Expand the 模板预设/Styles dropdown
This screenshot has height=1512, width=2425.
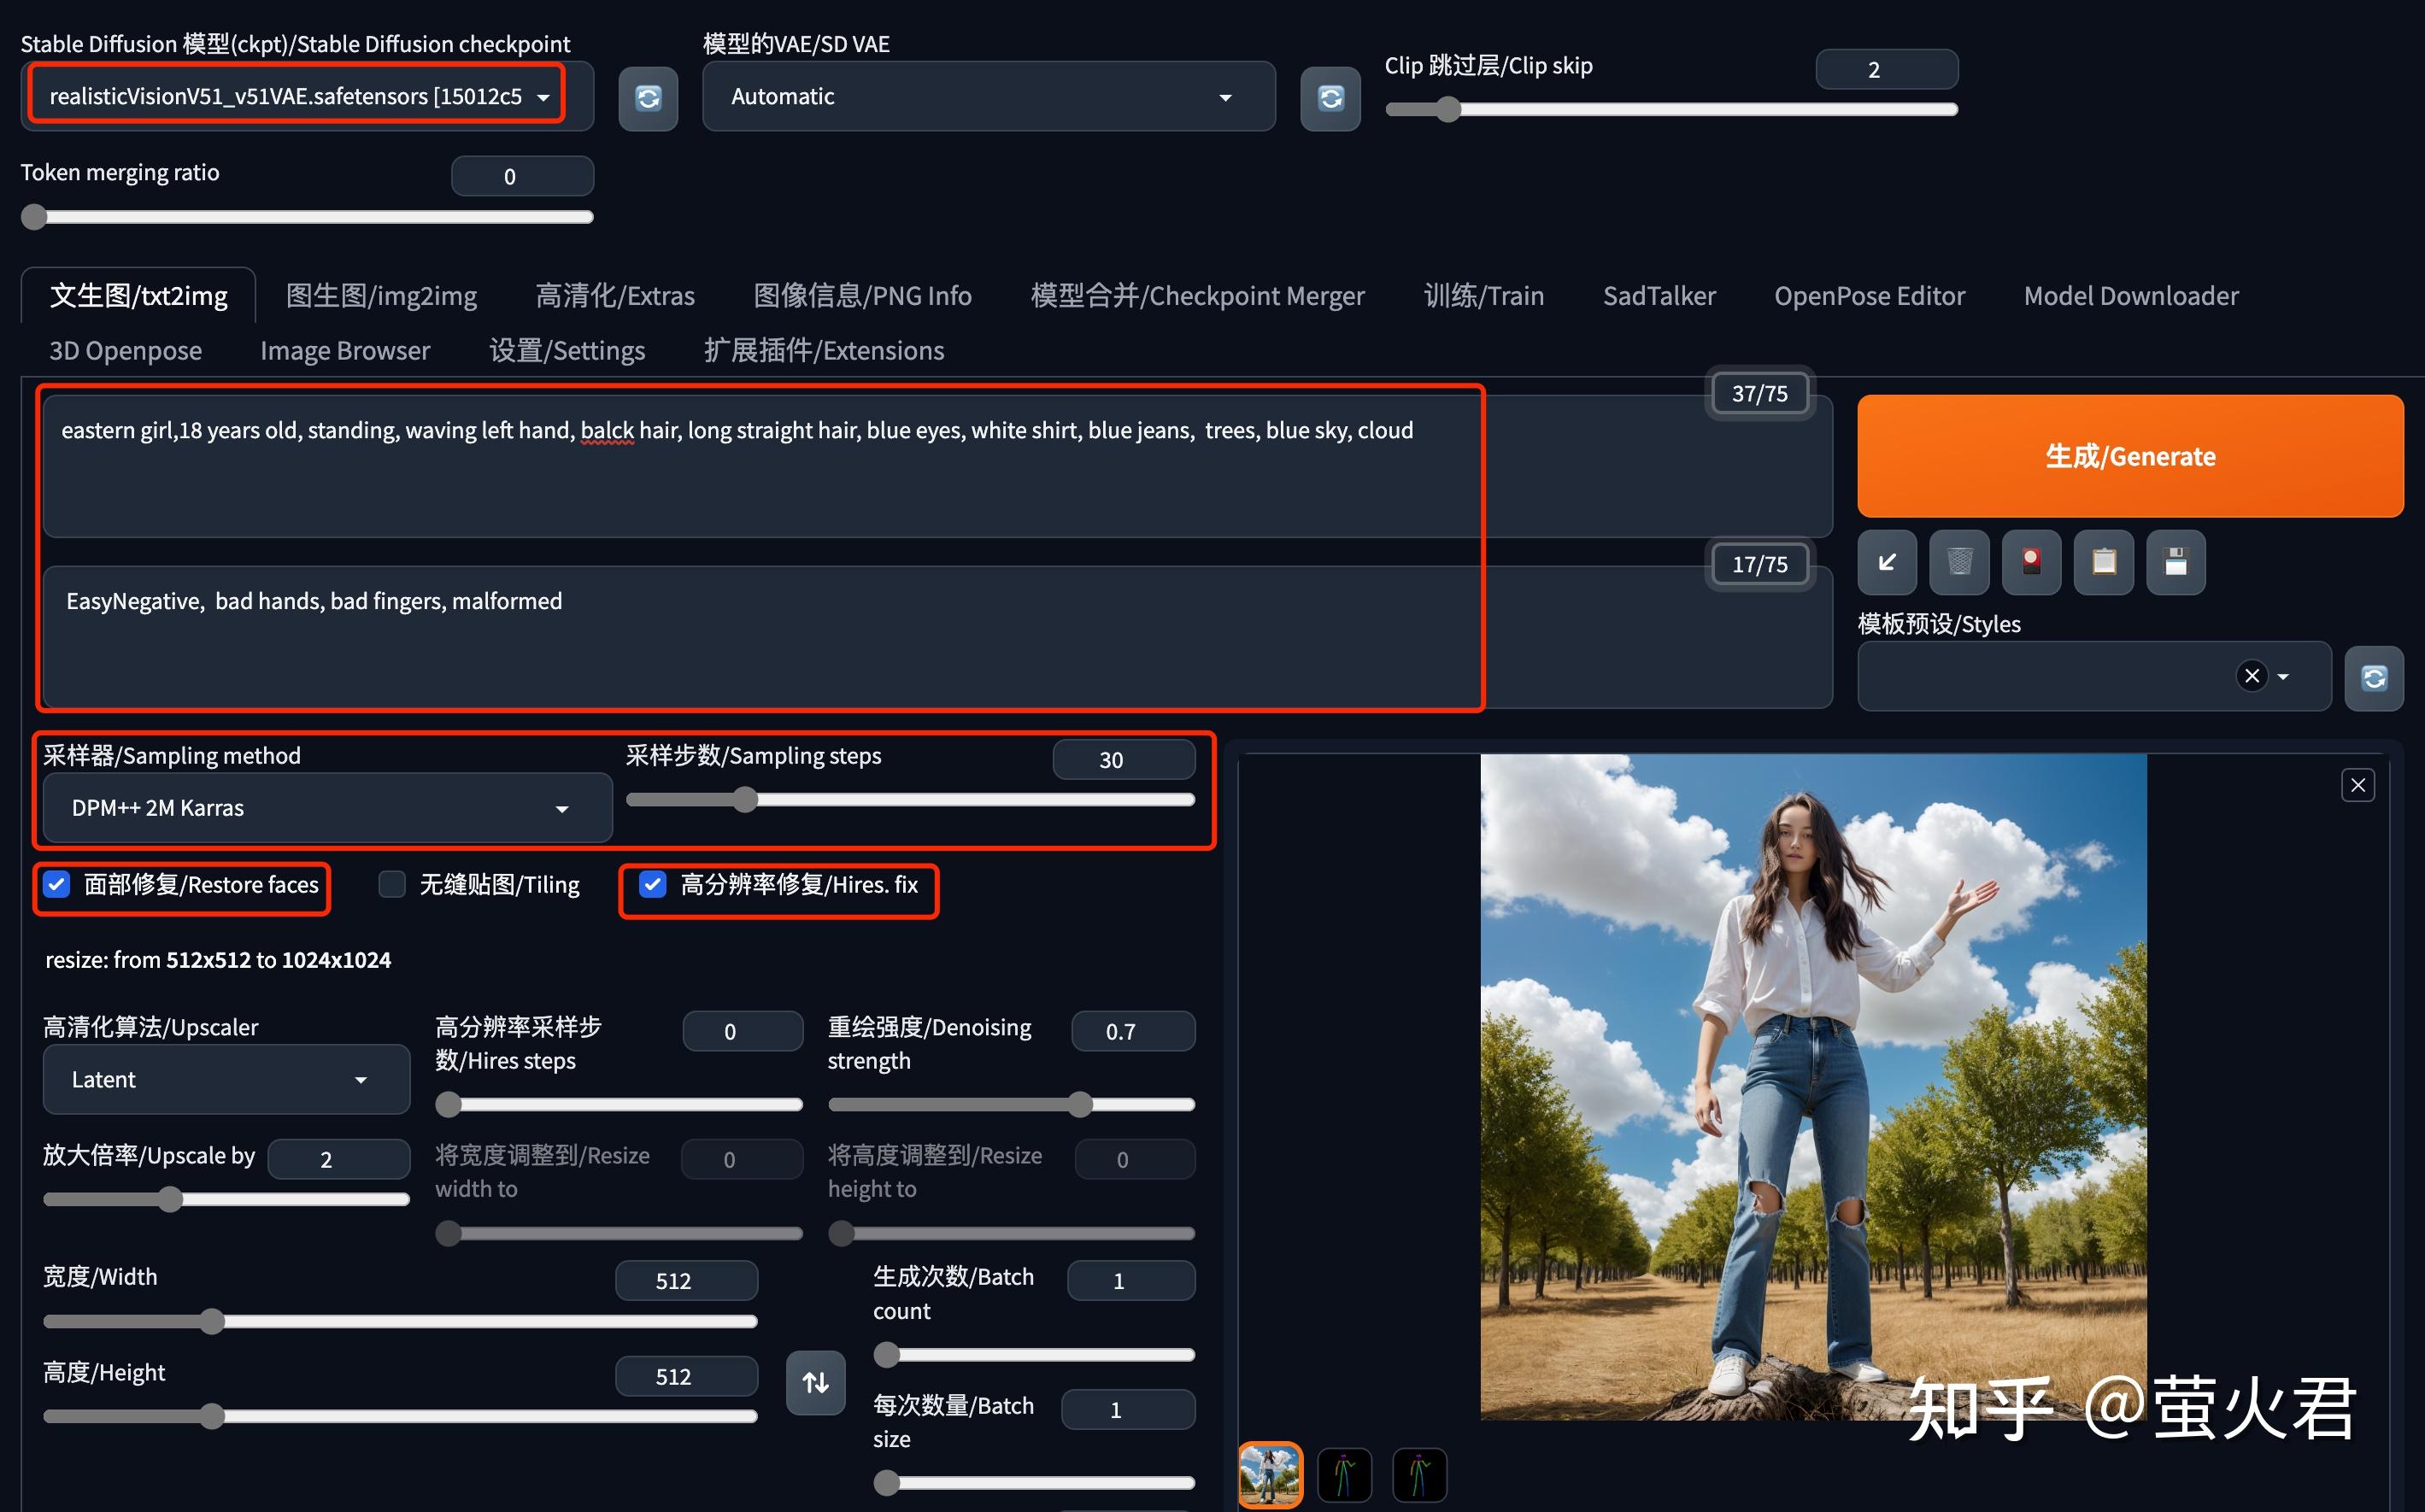coord(2285,676)
